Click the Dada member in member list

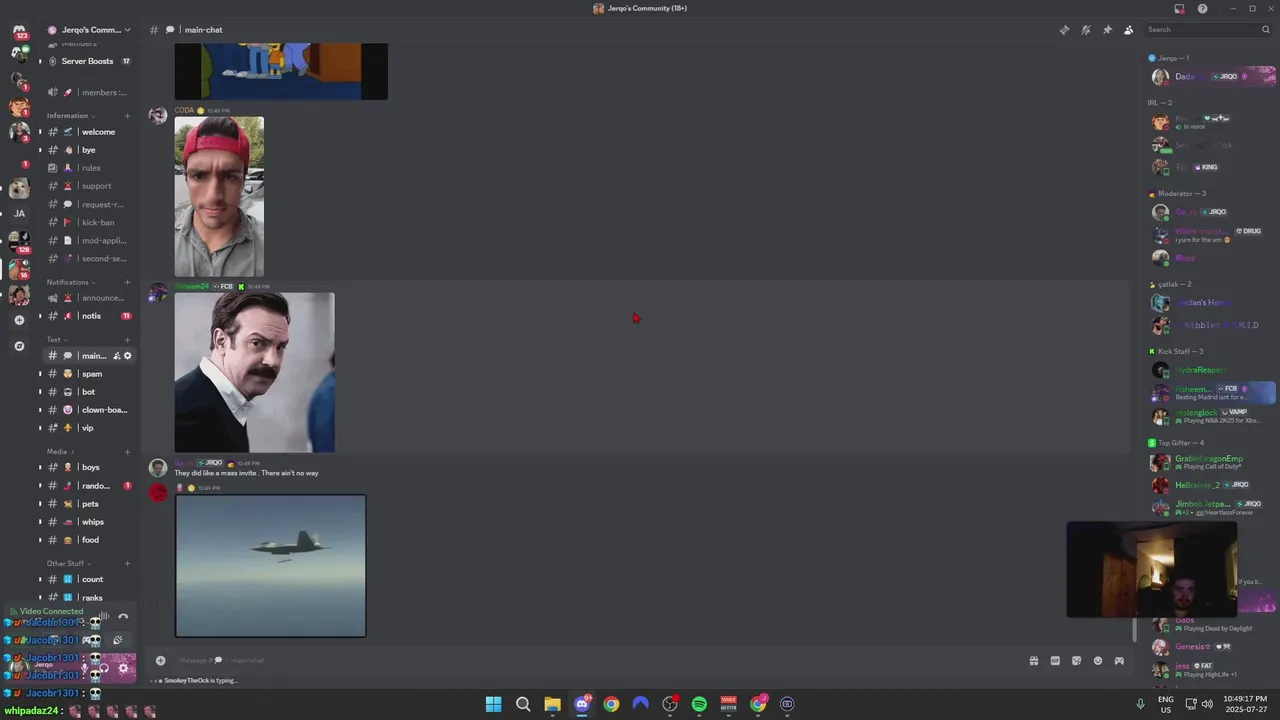click(1211, 76)
